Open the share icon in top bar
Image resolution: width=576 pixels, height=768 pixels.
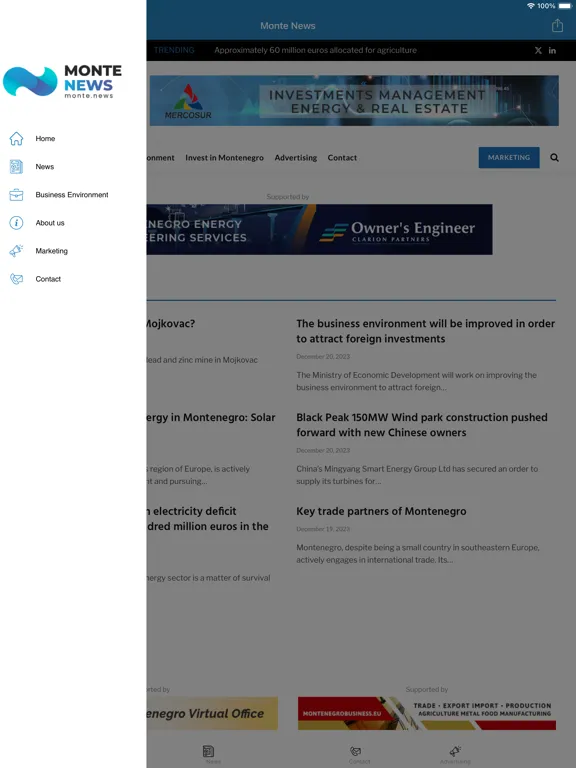coord(557,25)
